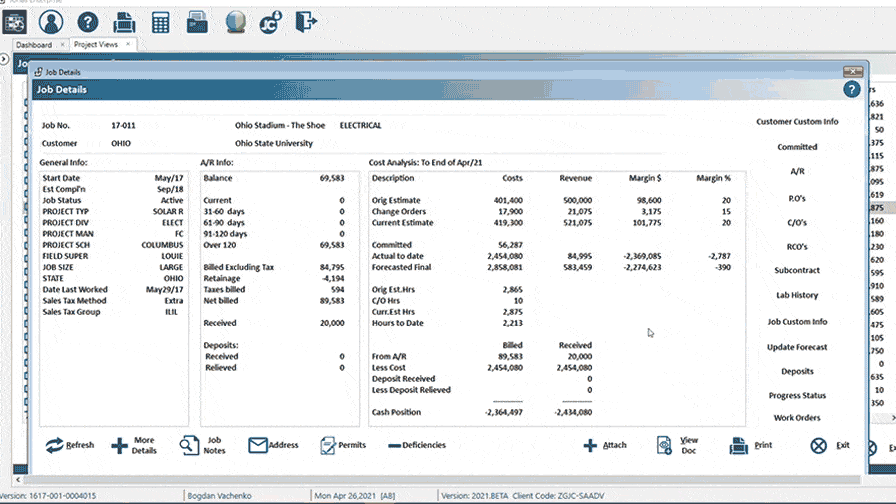Attach a document to the job
The image size is (896, 504).
(x=605, y=445)
